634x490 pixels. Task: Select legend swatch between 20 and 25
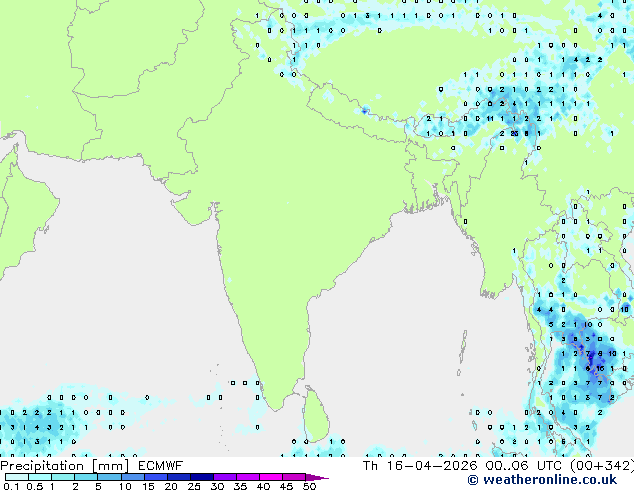click(179, 477)
